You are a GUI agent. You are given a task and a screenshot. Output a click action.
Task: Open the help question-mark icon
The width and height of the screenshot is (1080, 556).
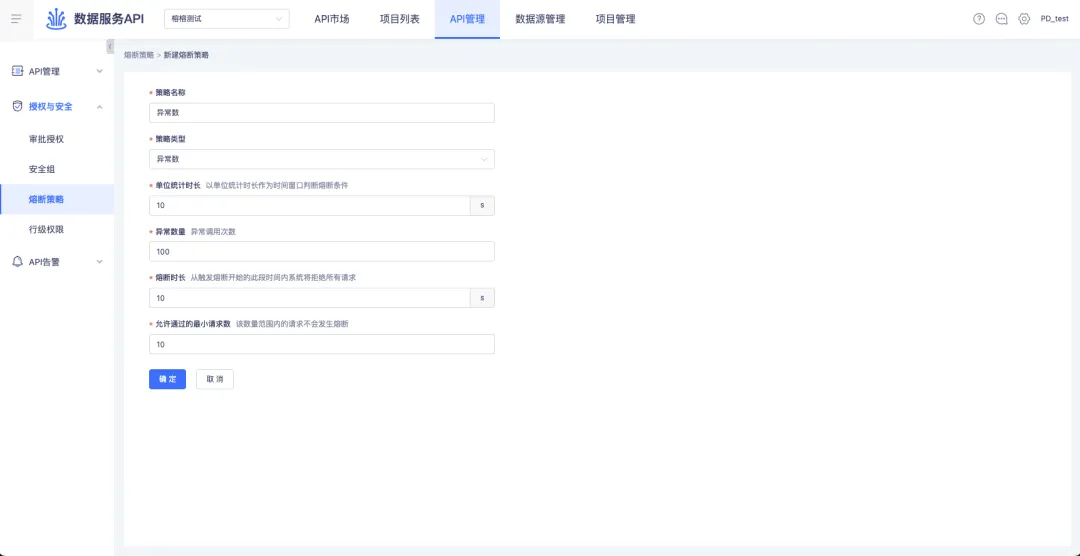(979, 19)
